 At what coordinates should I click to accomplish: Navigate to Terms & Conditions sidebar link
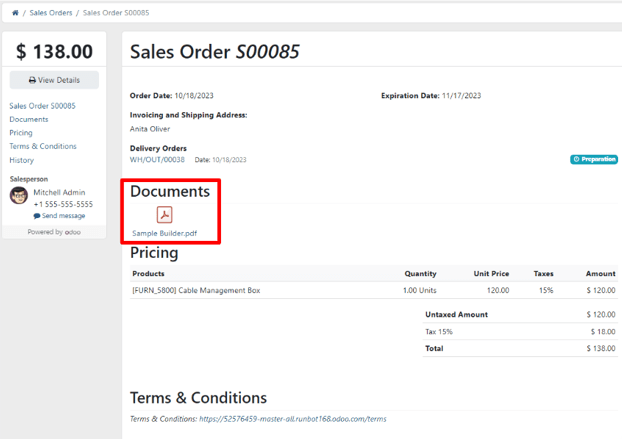click(x=43, y=146)
